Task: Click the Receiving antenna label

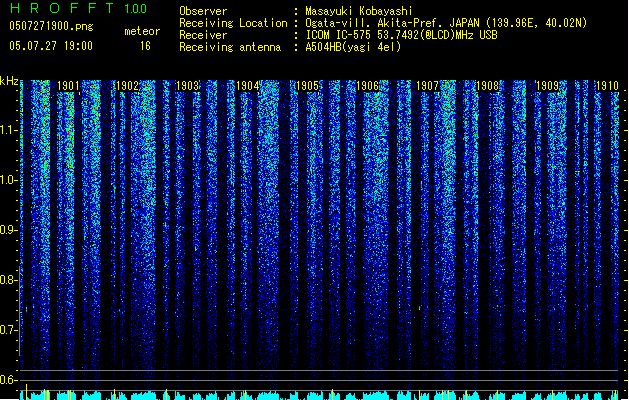Action: (x=230, y=47)
